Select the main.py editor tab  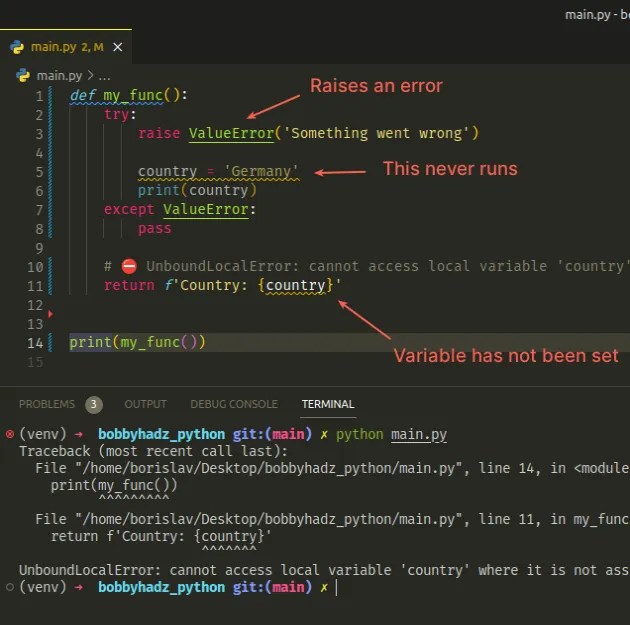click(66, 47)
